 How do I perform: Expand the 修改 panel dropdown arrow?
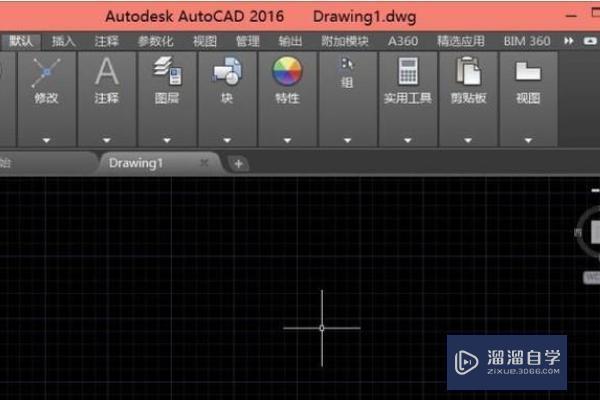[46, 140]
